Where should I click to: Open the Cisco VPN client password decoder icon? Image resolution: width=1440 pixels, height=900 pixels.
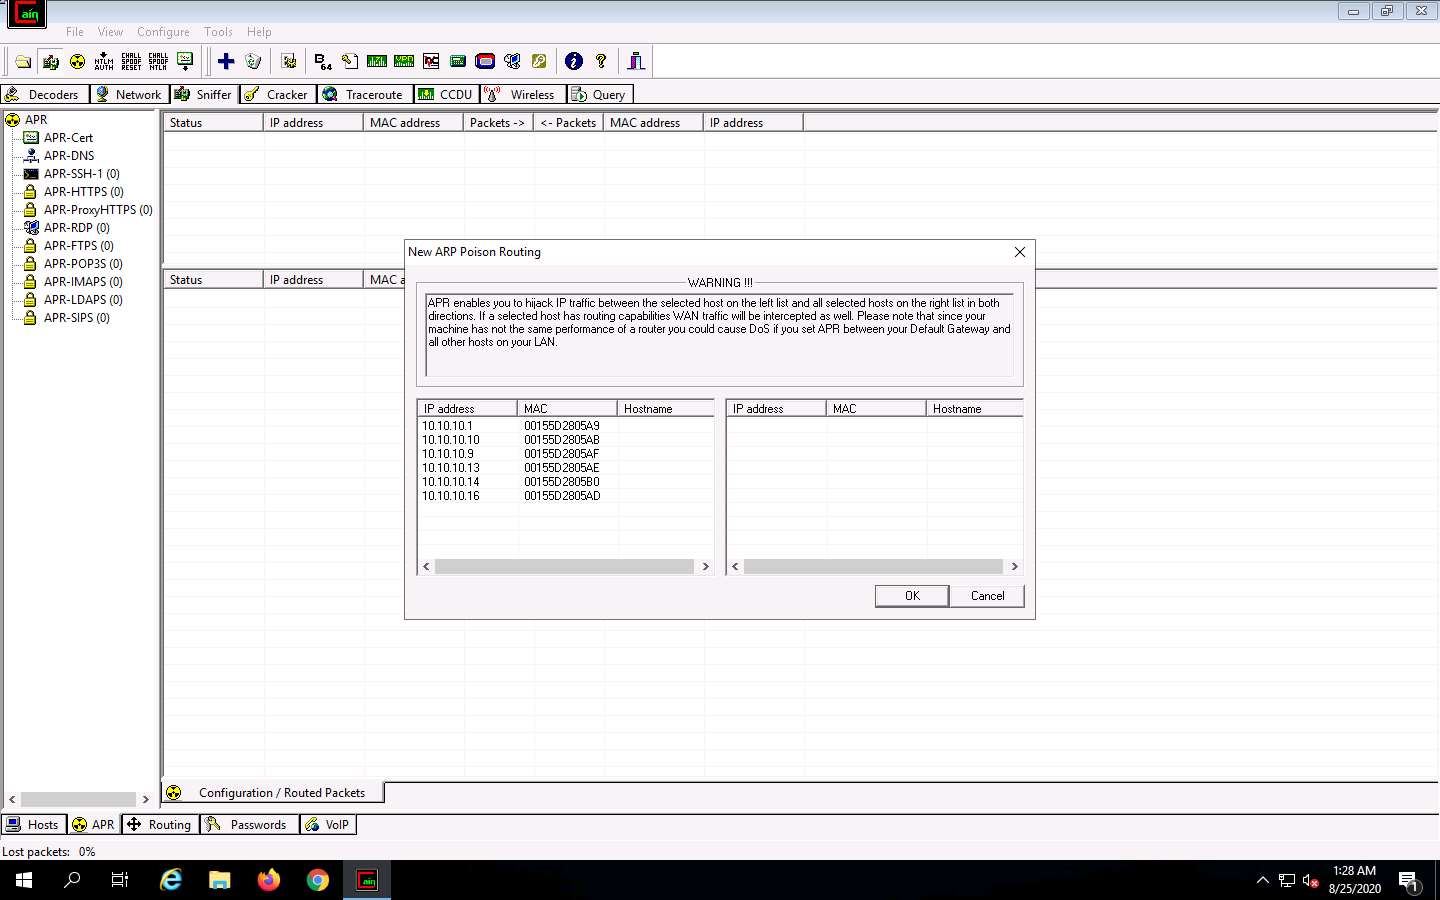404,61
